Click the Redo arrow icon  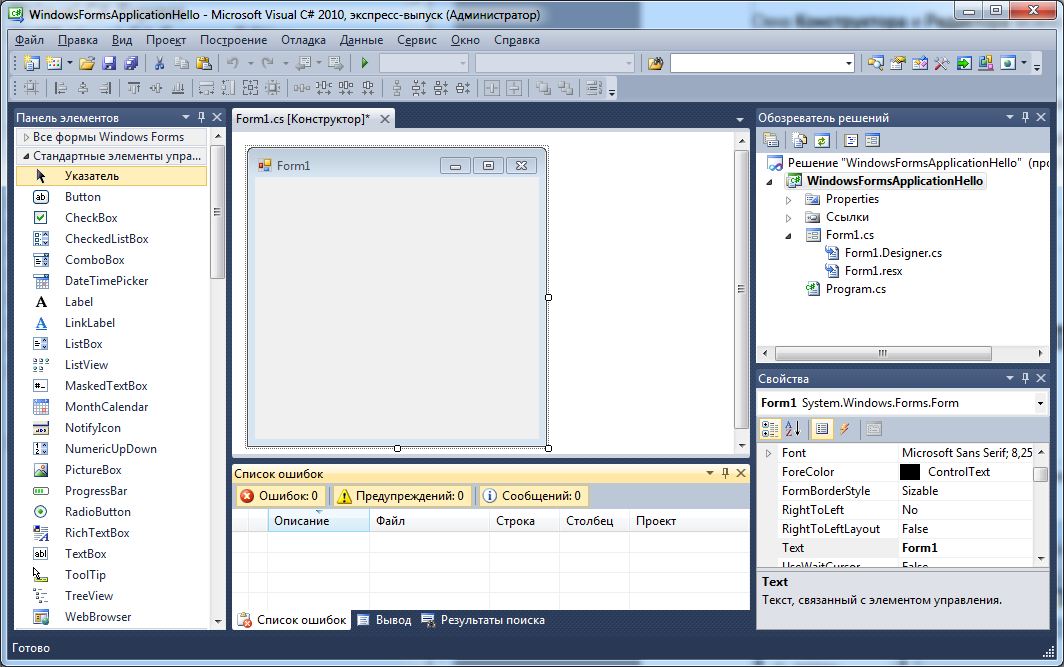[x=268, y=63]
